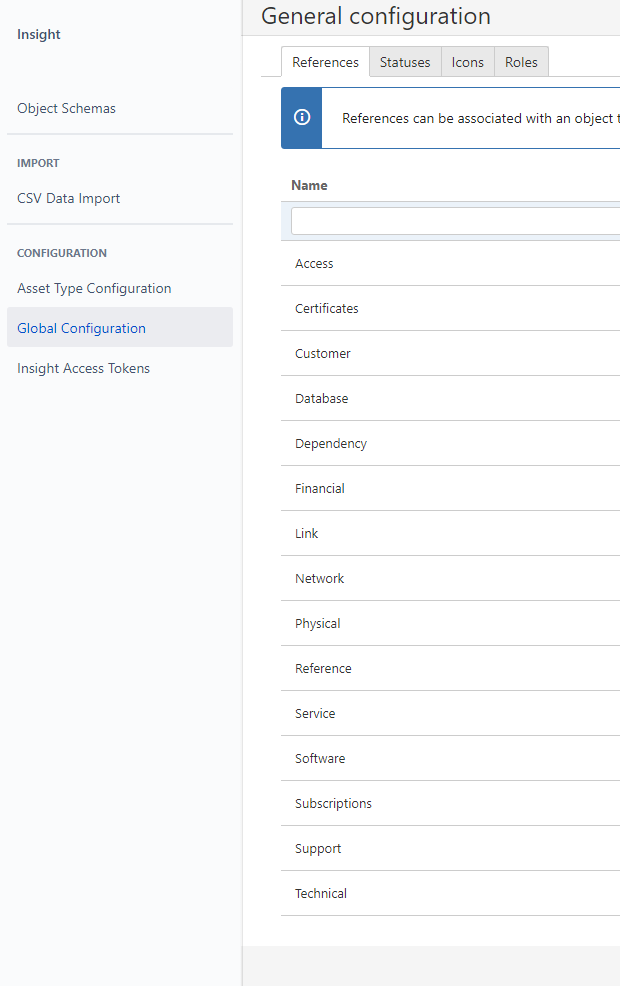Open Asset Type Configuration
620x986 pixels.
pyautogui.click(x=94, y=288)
